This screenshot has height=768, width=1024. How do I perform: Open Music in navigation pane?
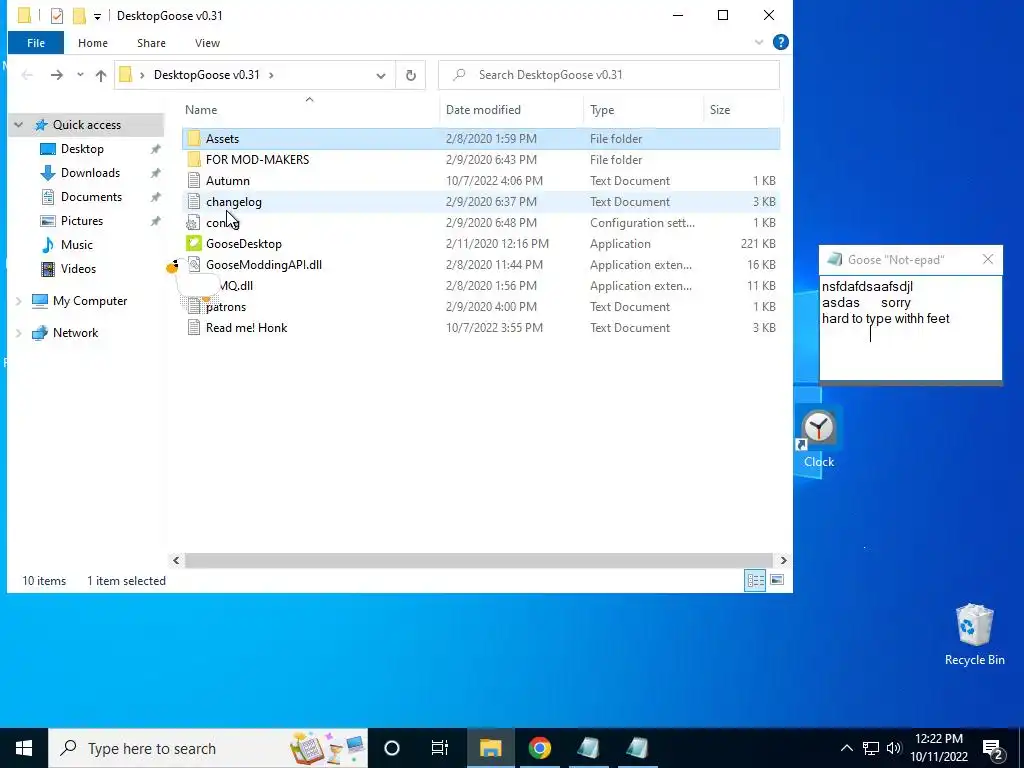(x=76, y=245)
